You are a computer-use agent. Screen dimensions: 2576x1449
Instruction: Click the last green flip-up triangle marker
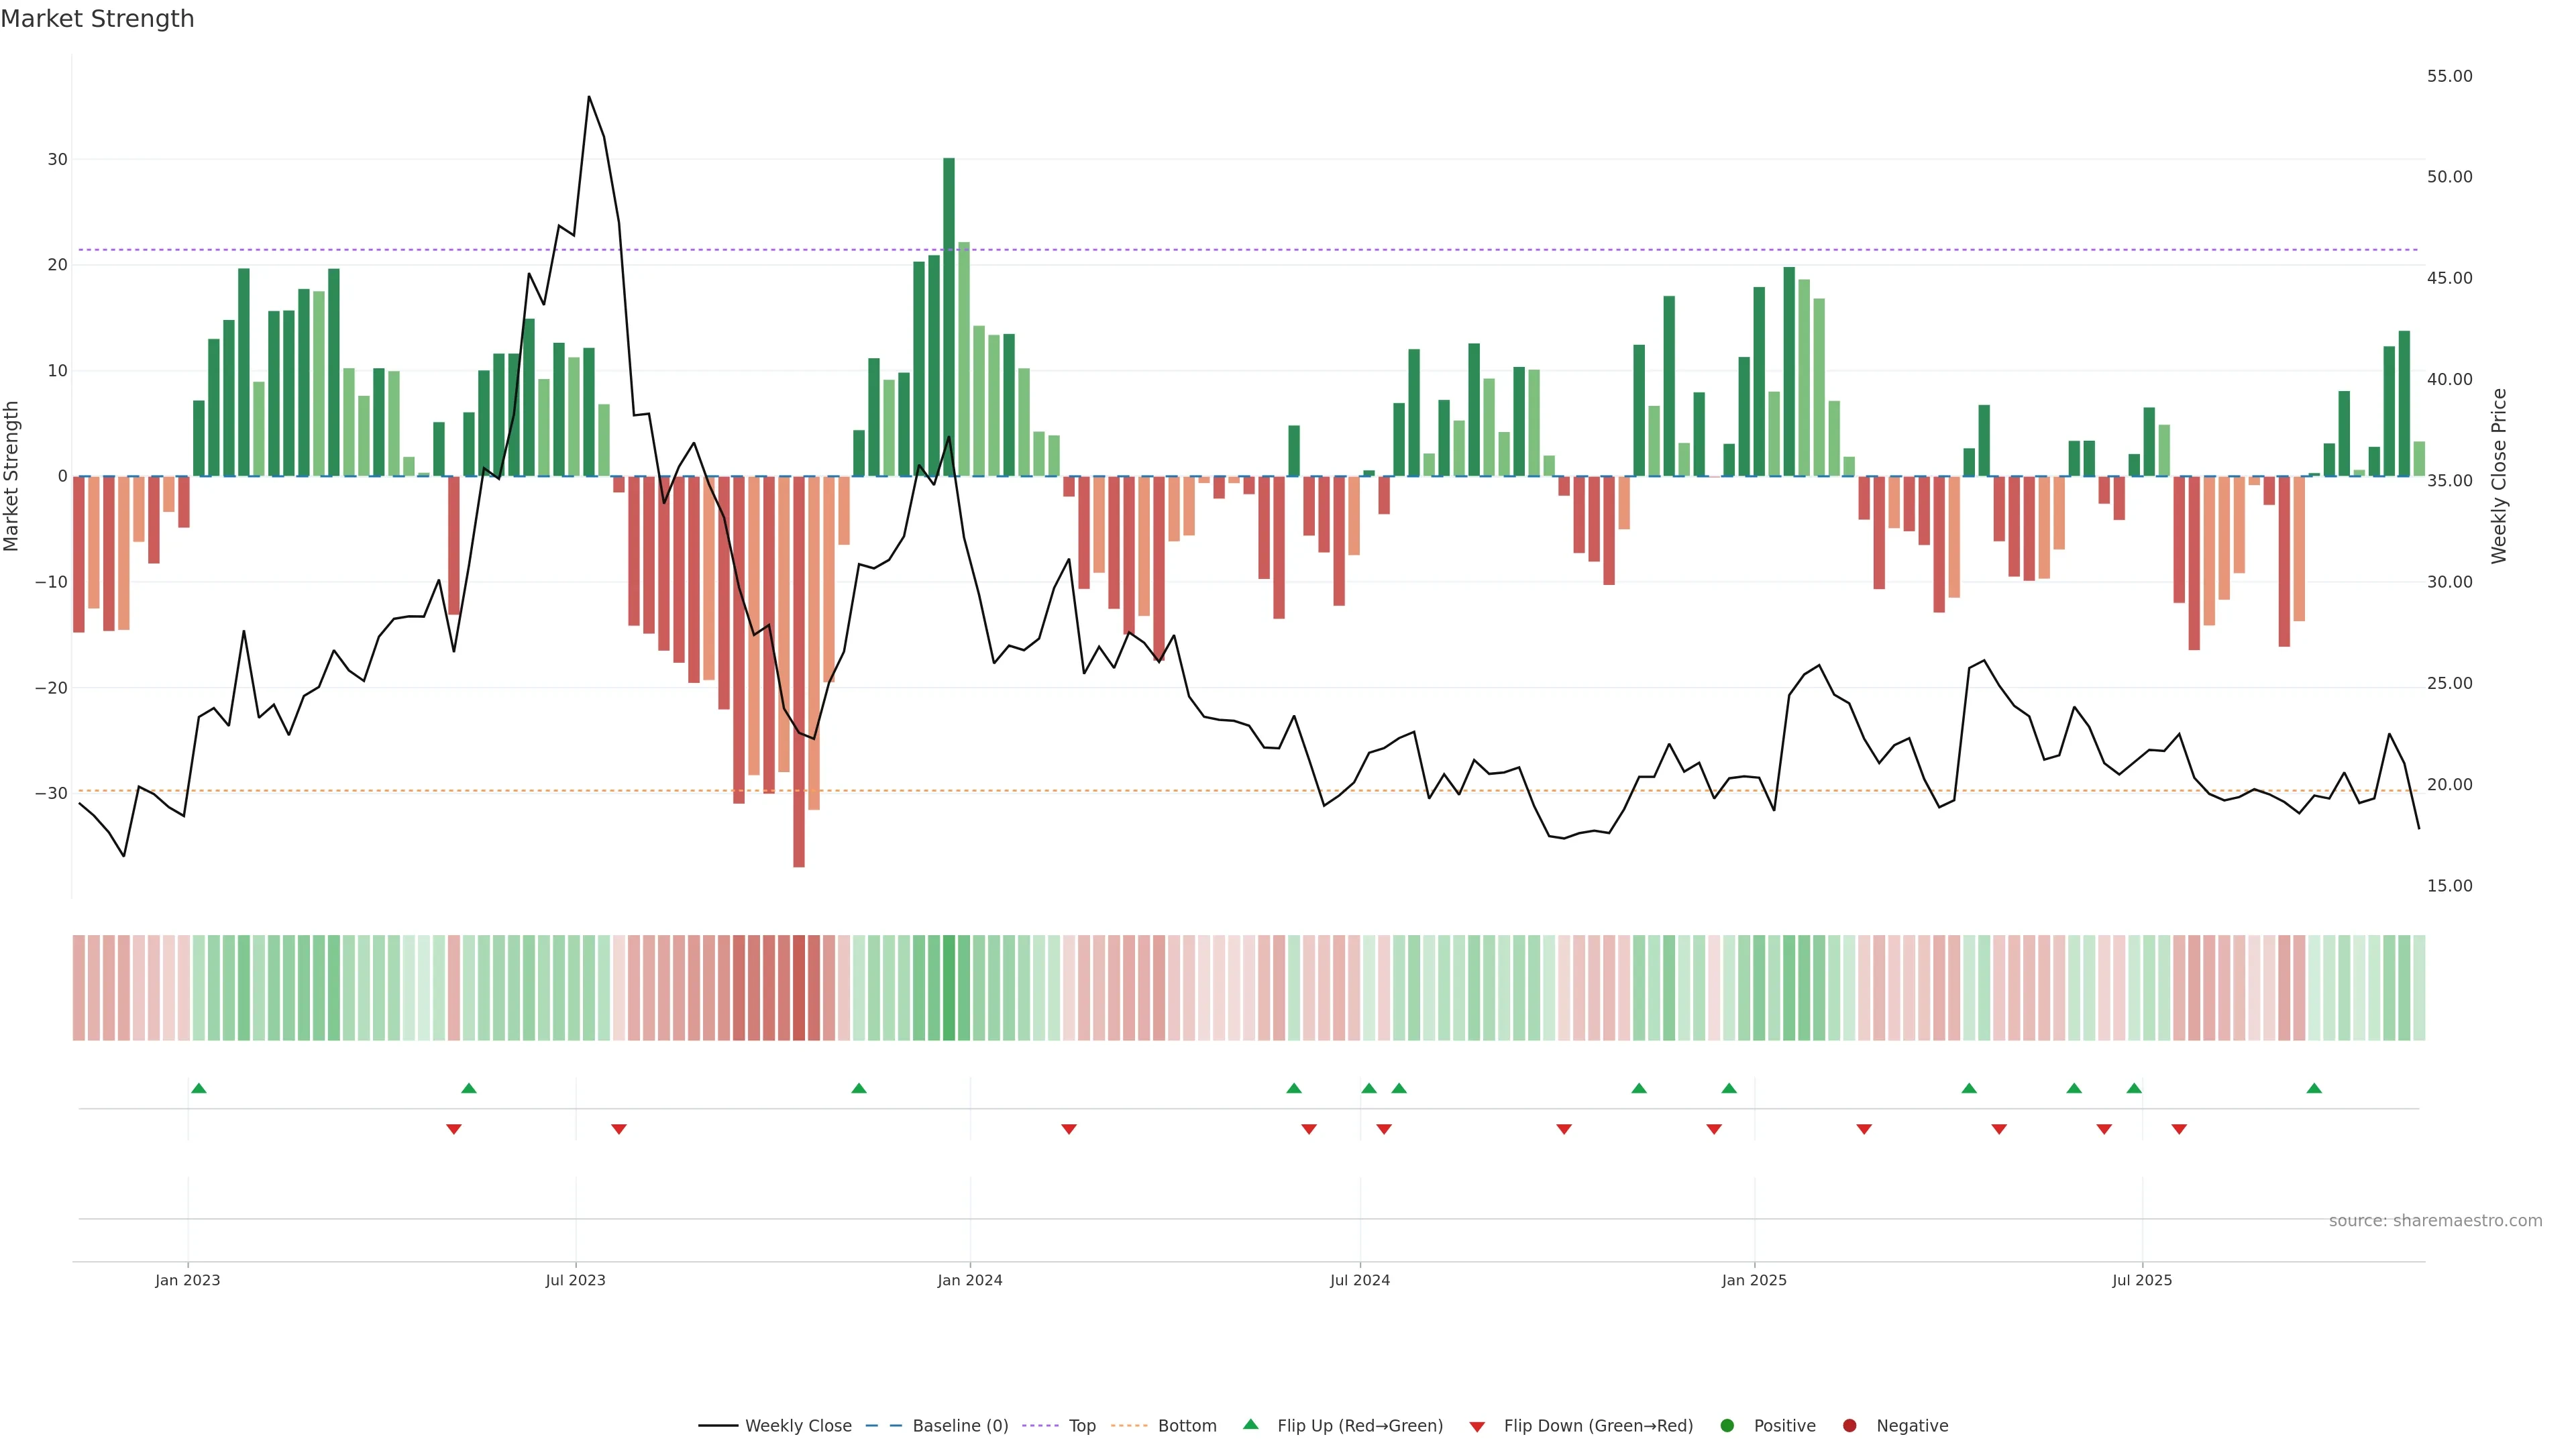[2314, 1088]
